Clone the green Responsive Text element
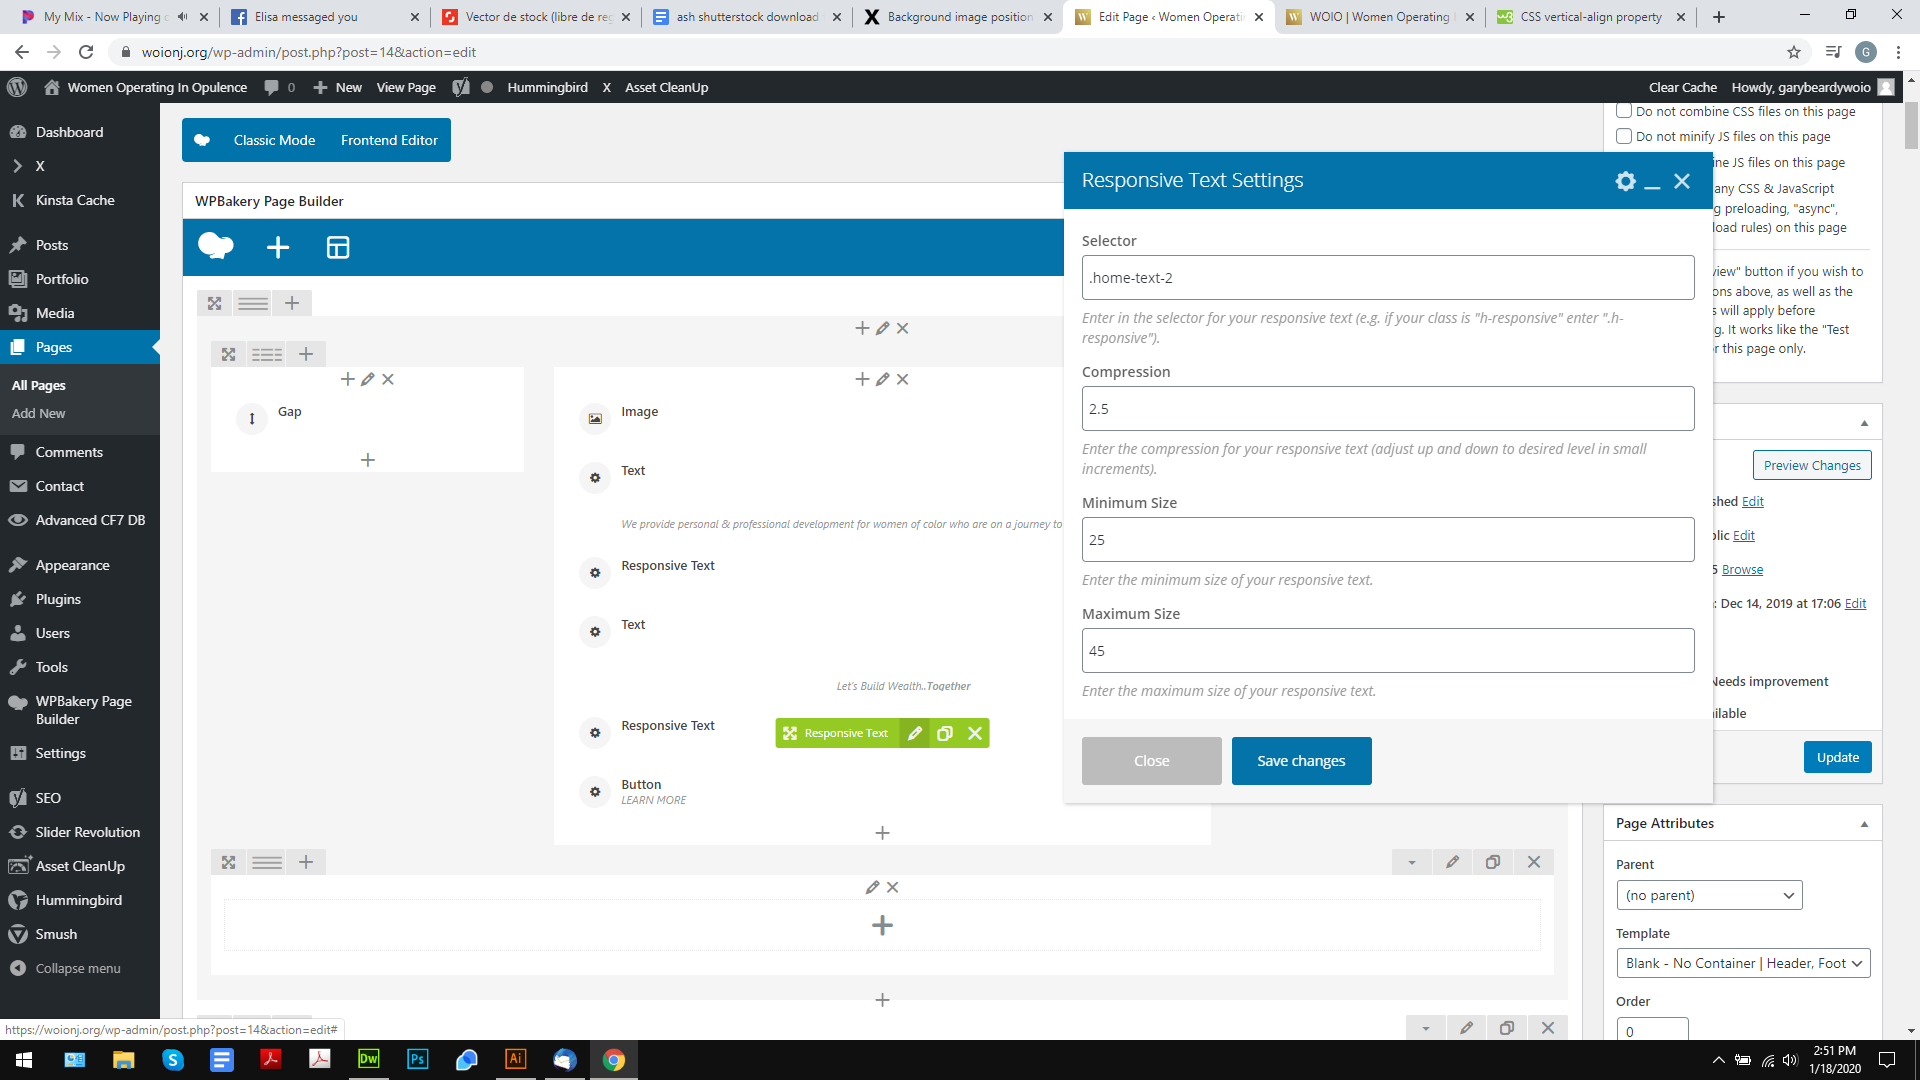Viewport: 1920px width, 1080px height. 944,733
